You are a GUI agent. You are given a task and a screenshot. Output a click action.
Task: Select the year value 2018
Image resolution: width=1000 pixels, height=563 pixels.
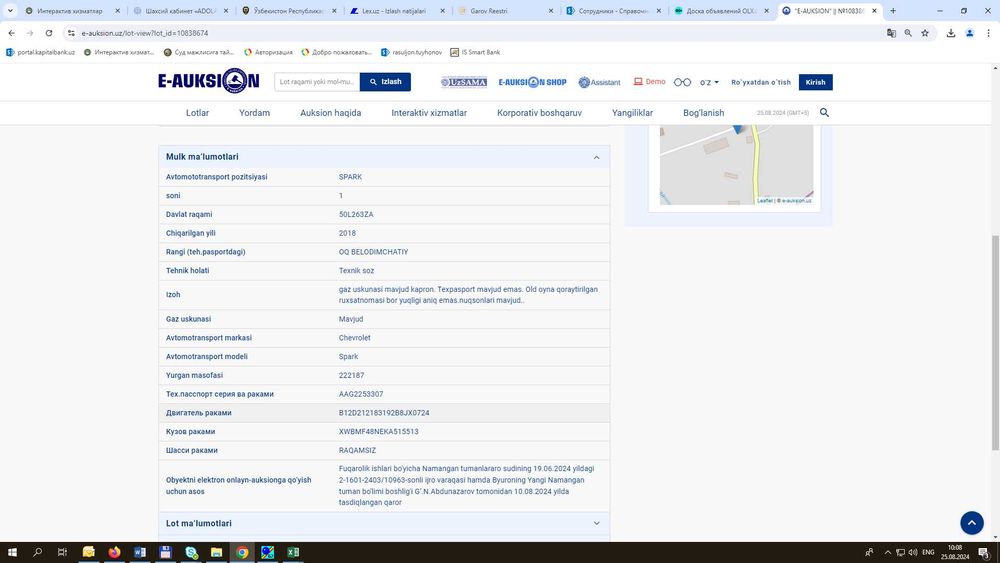347,233
